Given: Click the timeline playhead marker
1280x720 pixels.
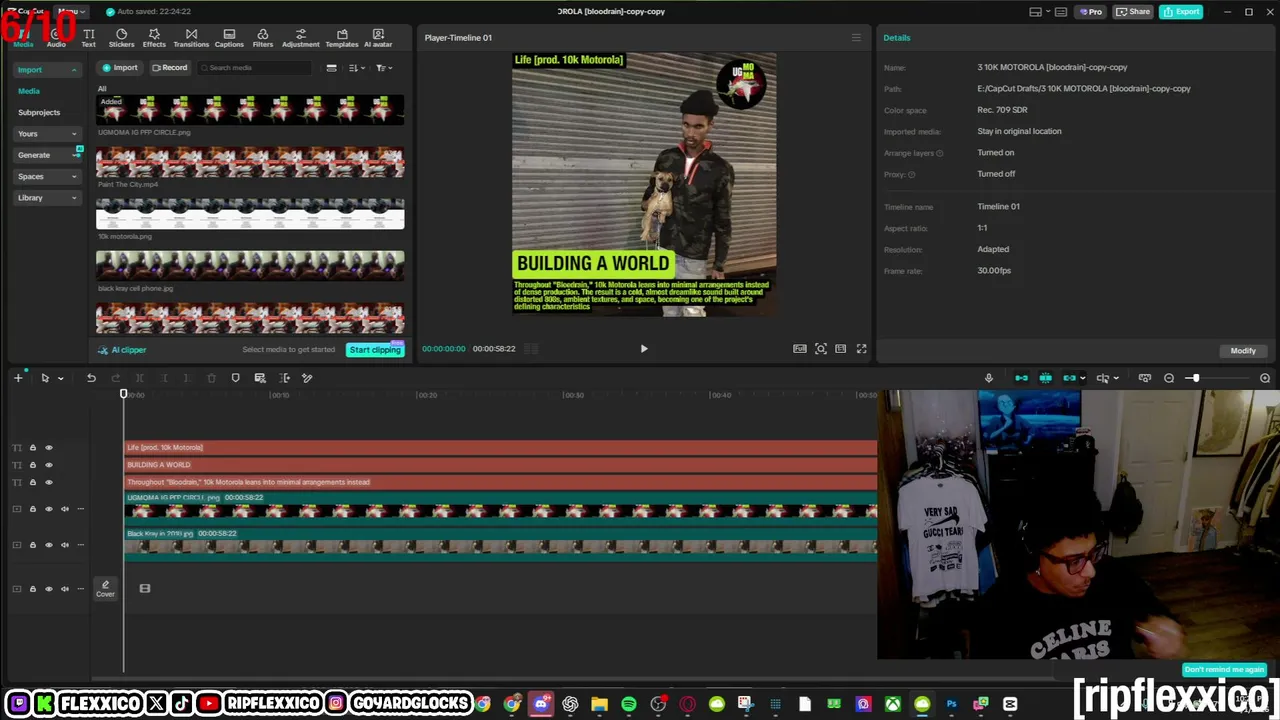Looking at the screenshot, I should pyautogui.click(x=124, y=395).
